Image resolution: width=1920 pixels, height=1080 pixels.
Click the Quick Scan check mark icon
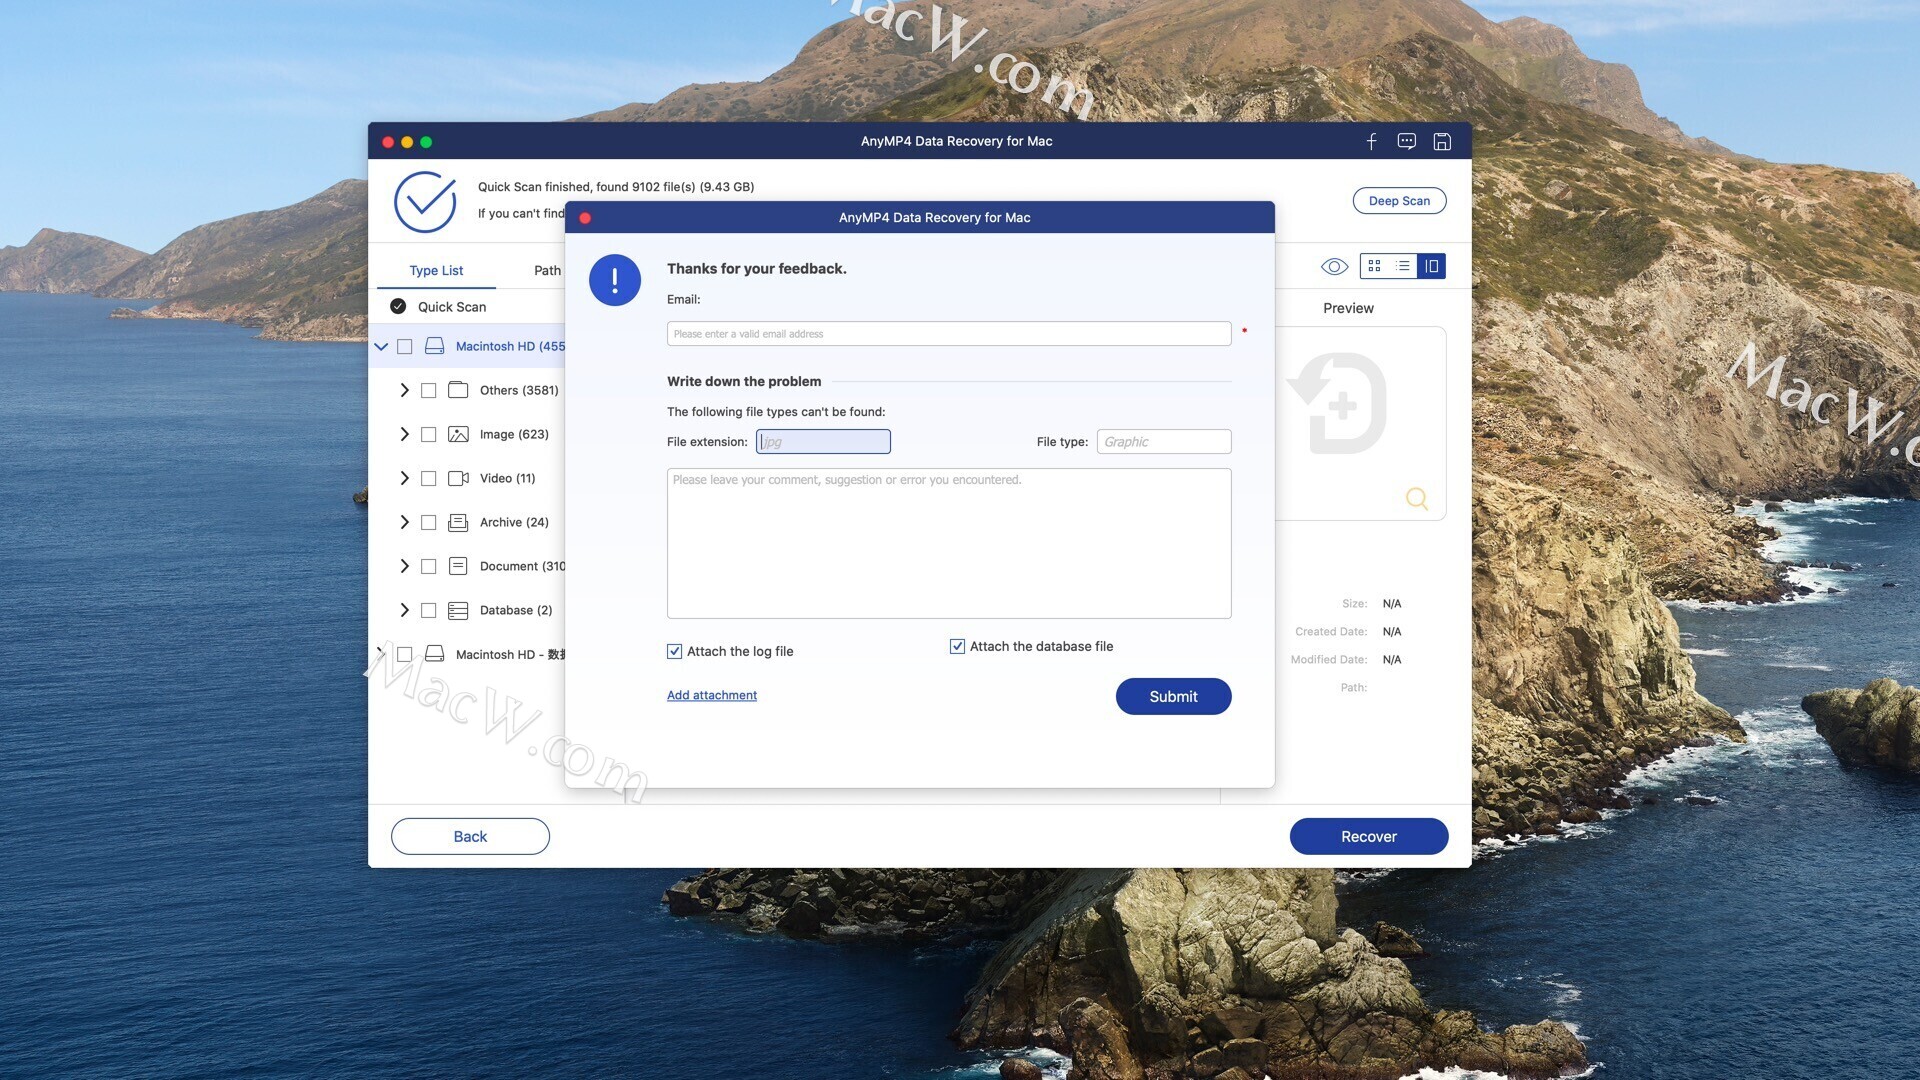(x=398, y=306)
